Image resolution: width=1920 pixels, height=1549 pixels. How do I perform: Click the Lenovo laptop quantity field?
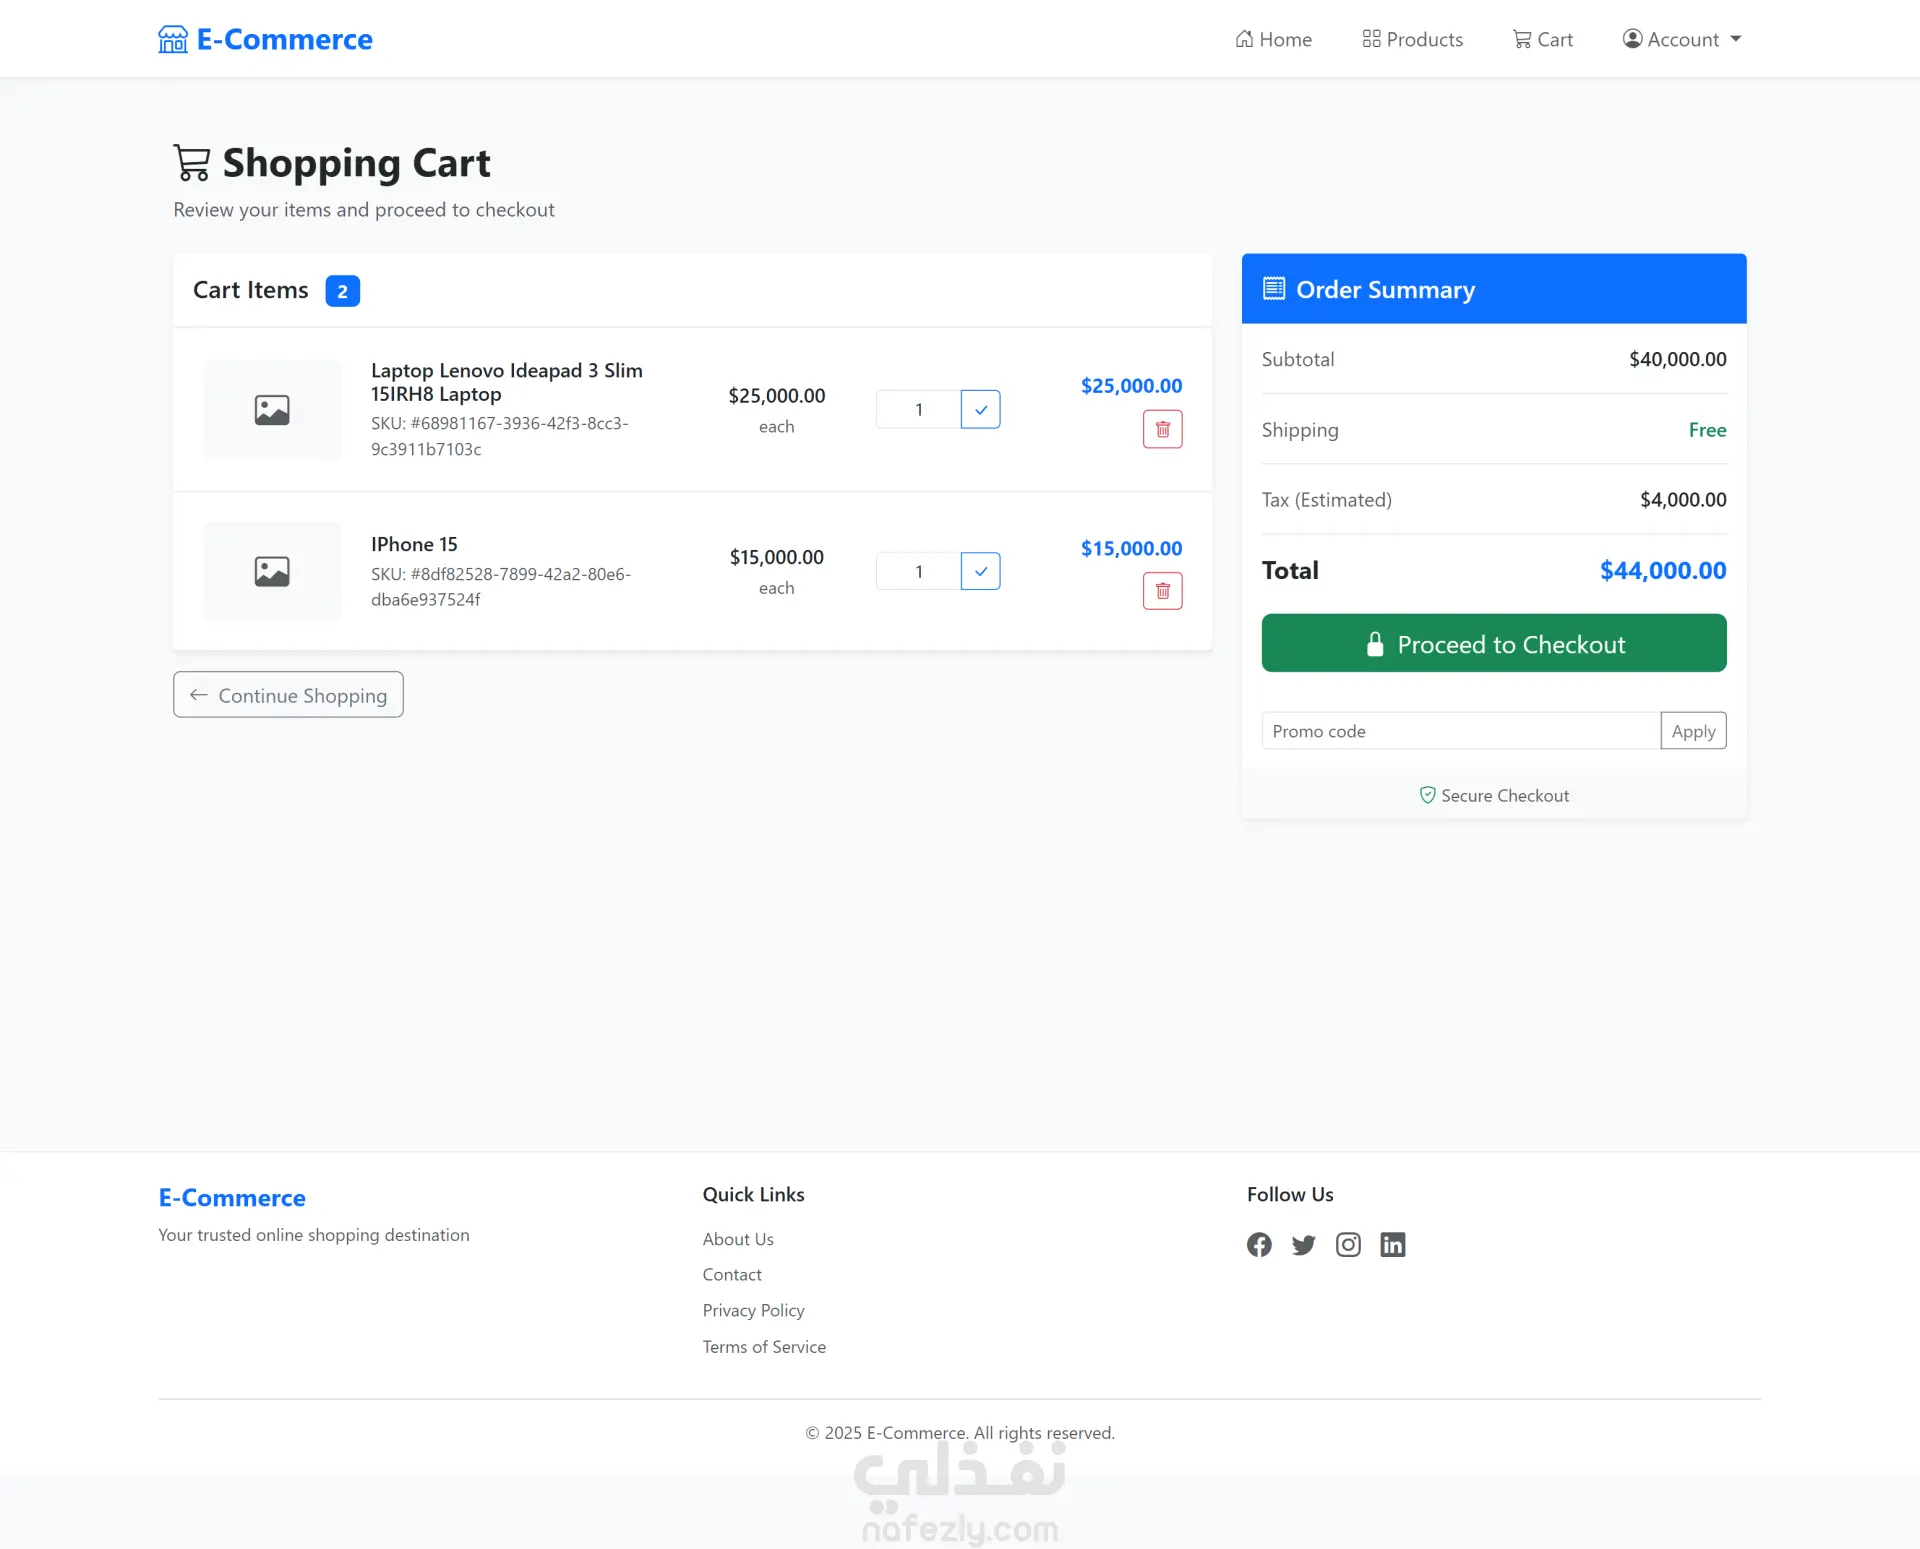point(918,409)
